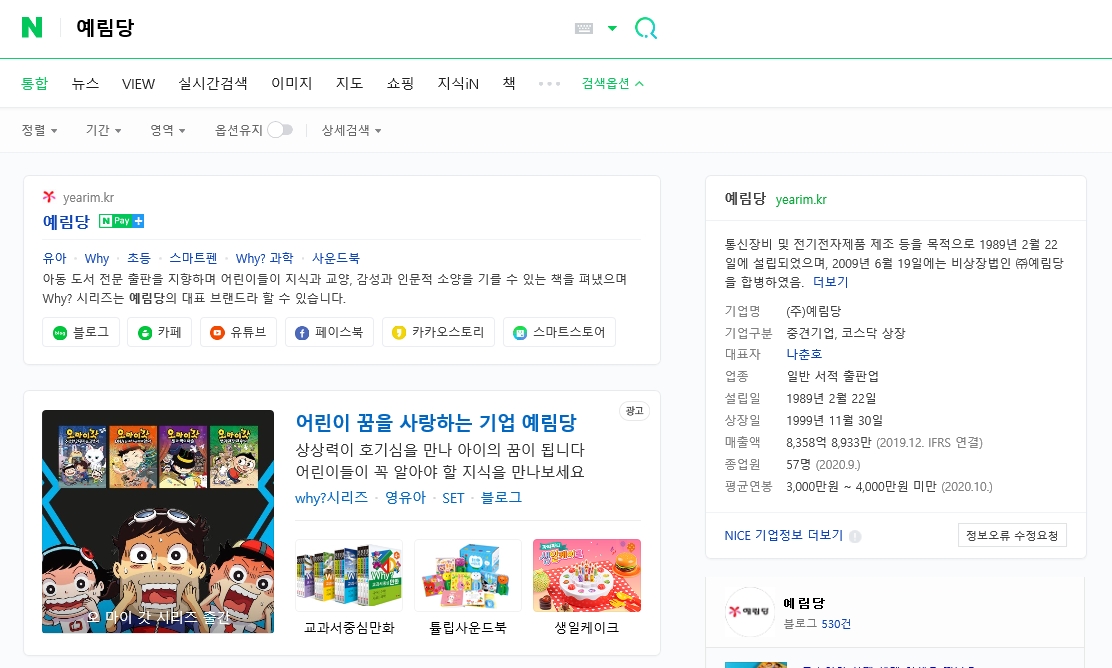Screen dimensions: 1112x668
Task: Open the 예림당 site title link
Action: [x=66, y=221]
